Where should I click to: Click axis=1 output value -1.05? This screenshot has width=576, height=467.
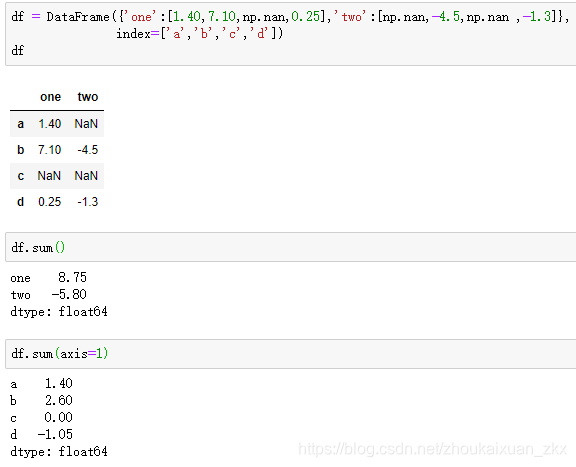pyautogui.click(x=55, y=434)
